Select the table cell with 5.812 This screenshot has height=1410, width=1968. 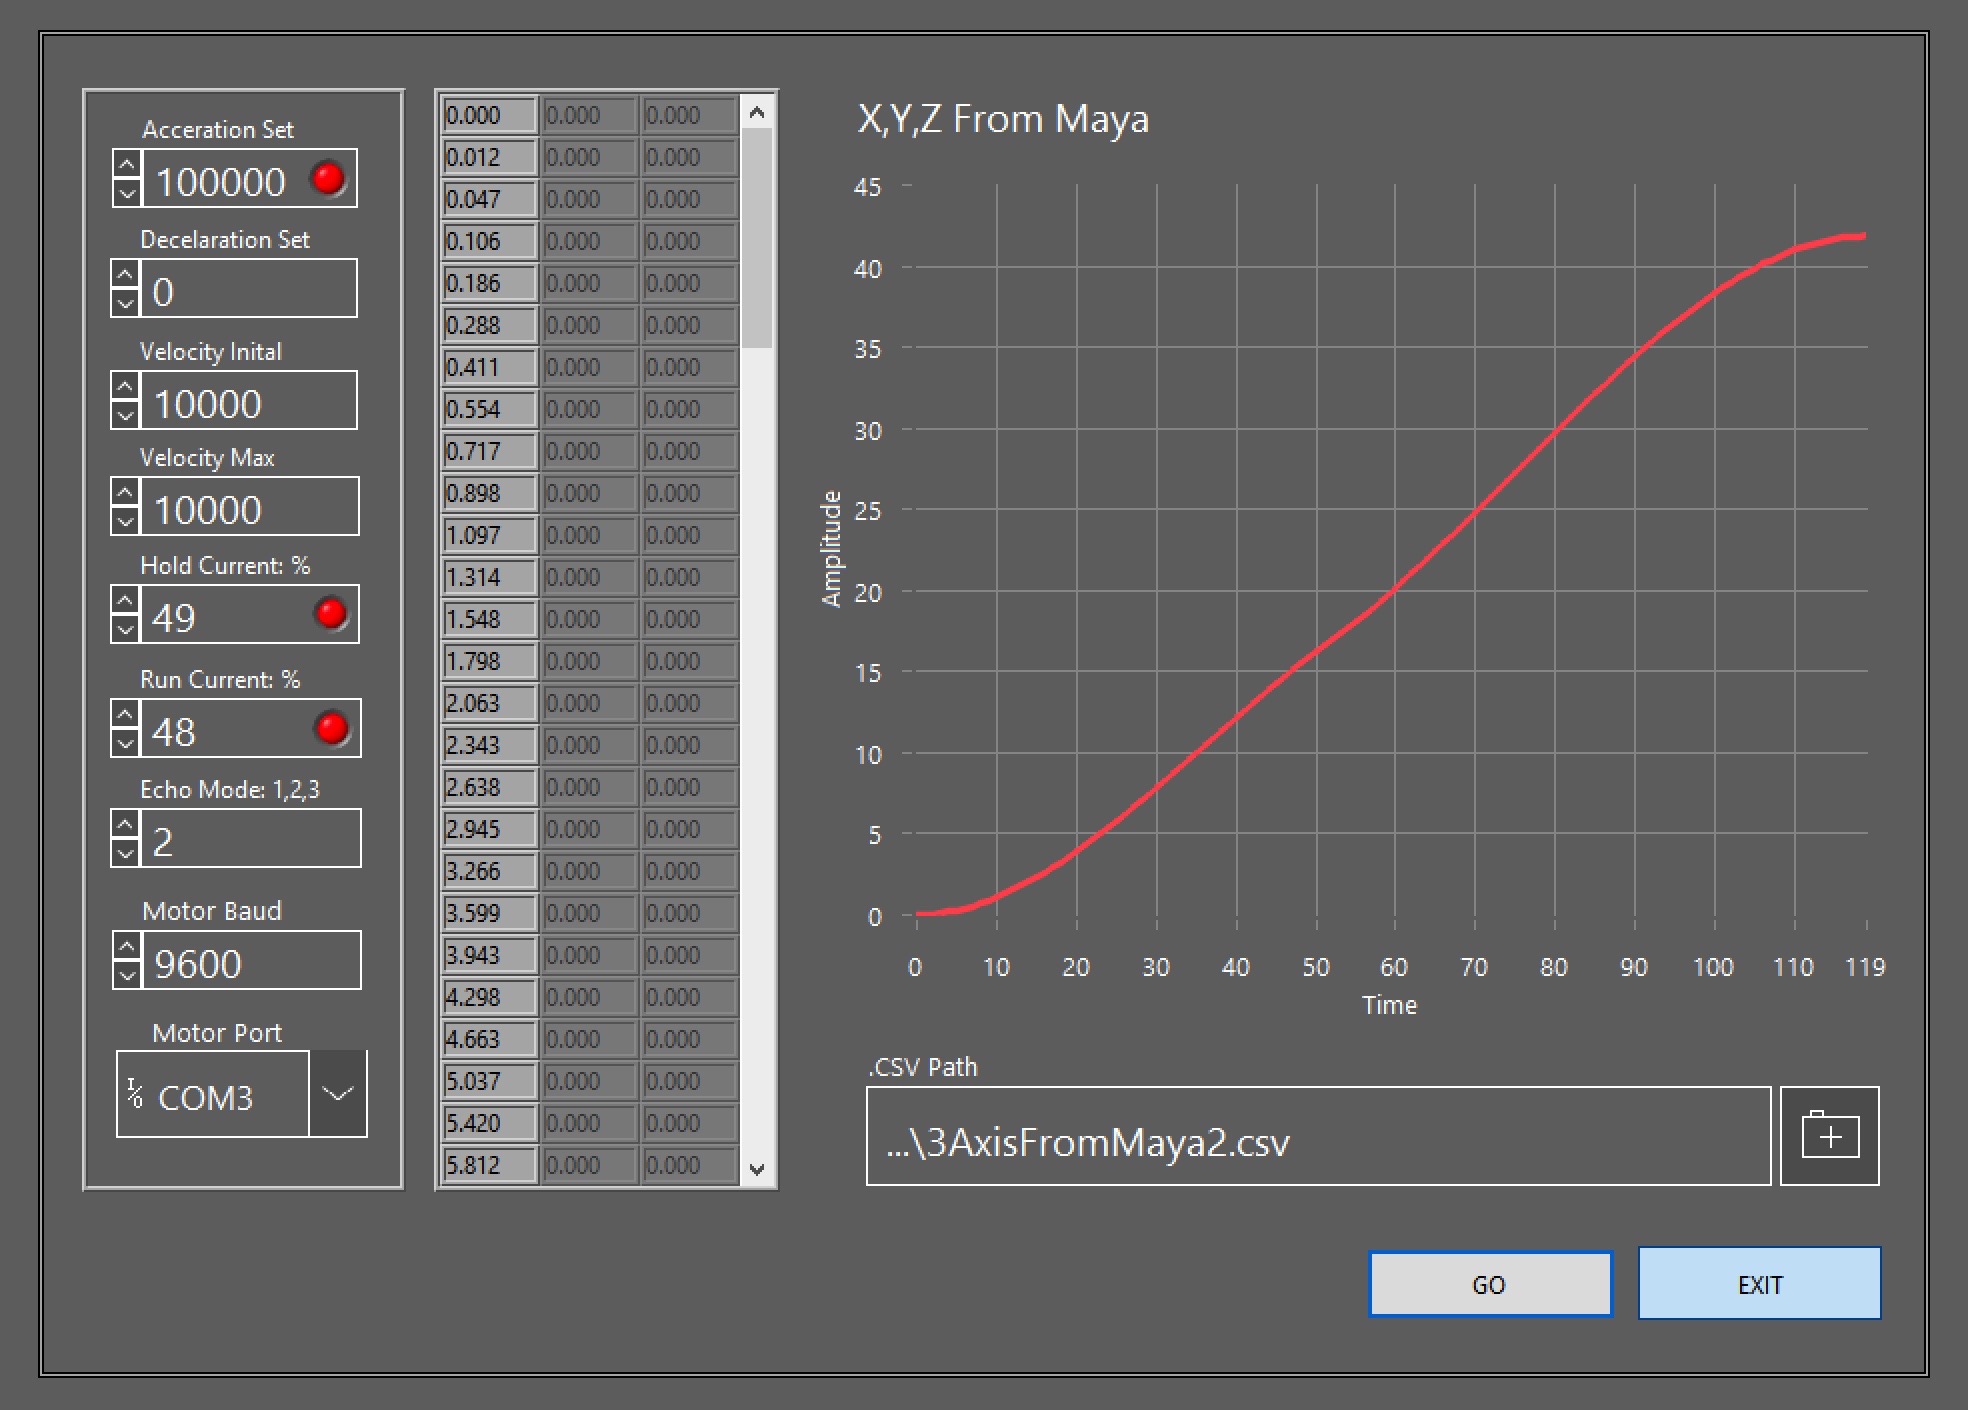click(x=490, y=1165)
